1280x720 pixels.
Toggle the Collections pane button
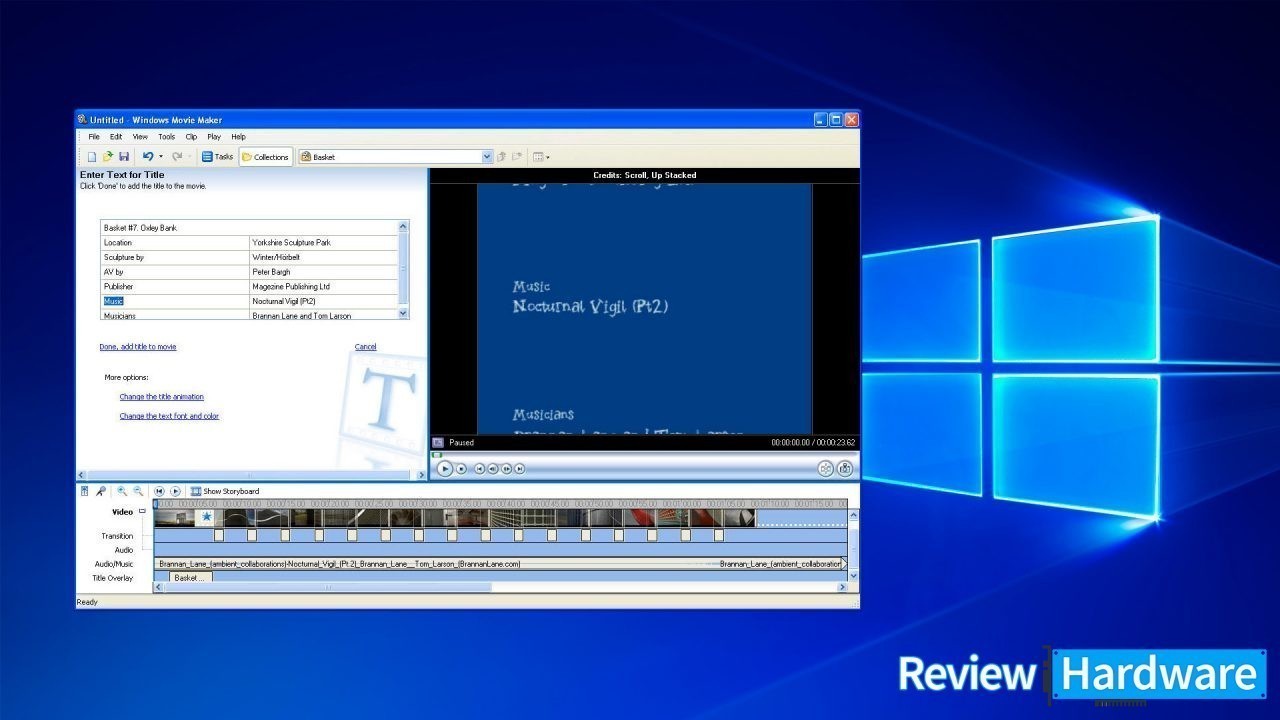(x=265, y=157)
